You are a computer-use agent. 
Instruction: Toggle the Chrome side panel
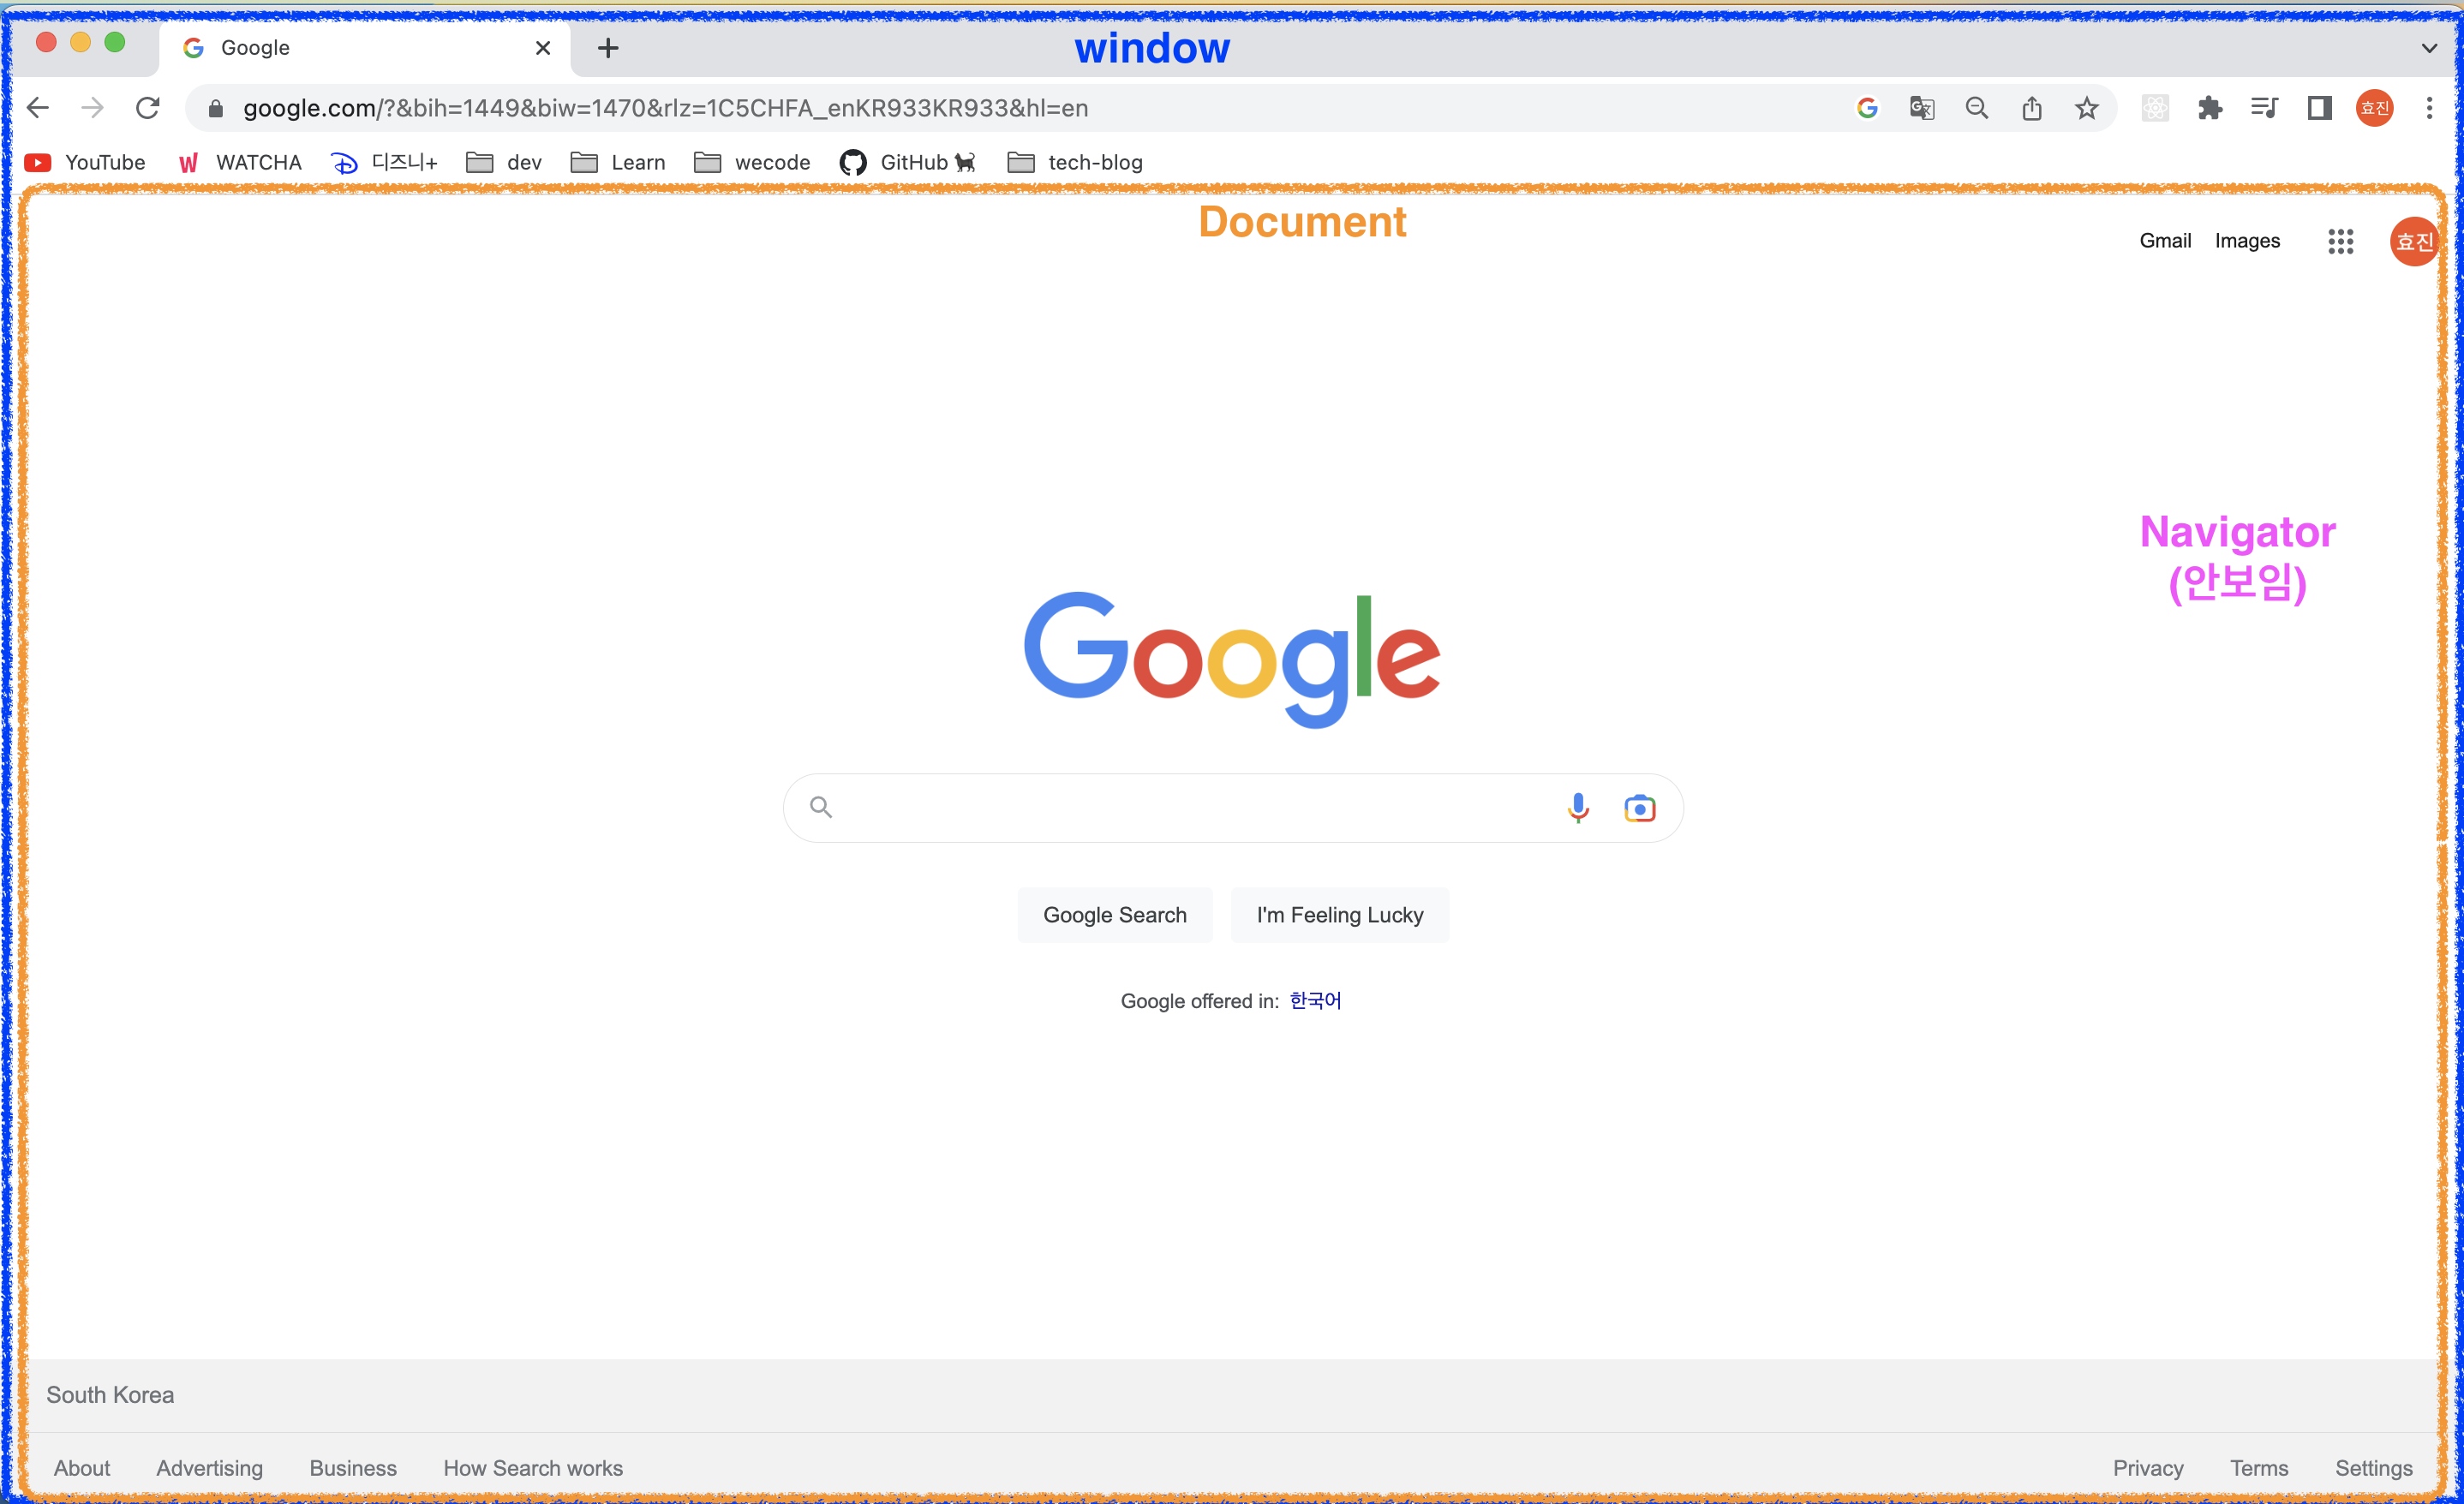(x=2319, y=108)
